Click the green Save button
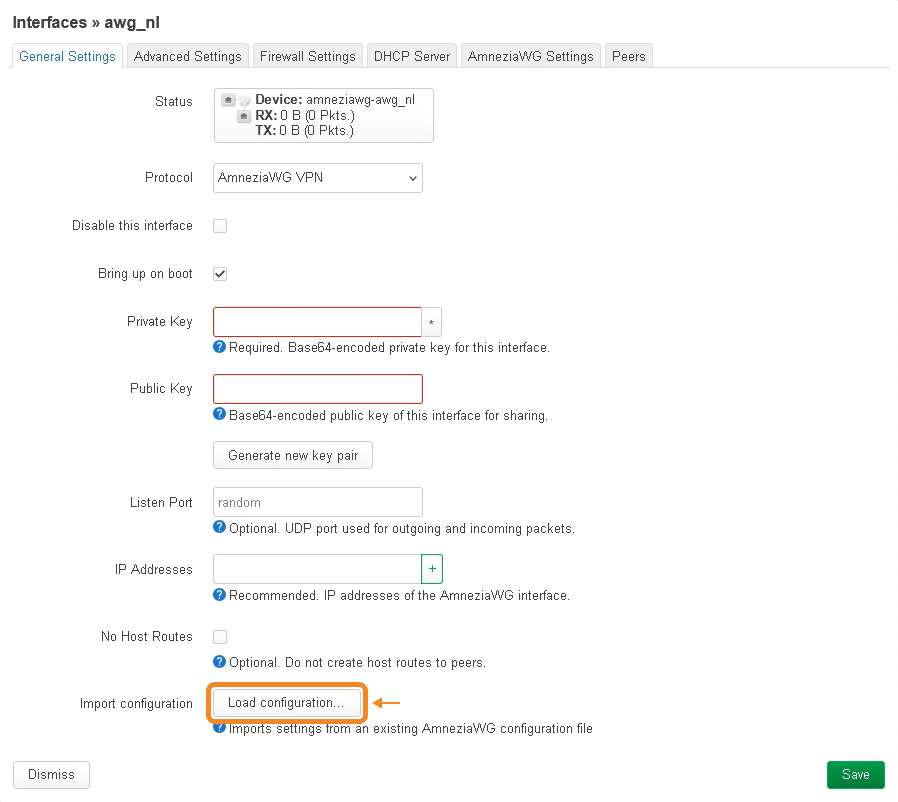The height and width of the screenshot is (802, 898). pos(855,775)
